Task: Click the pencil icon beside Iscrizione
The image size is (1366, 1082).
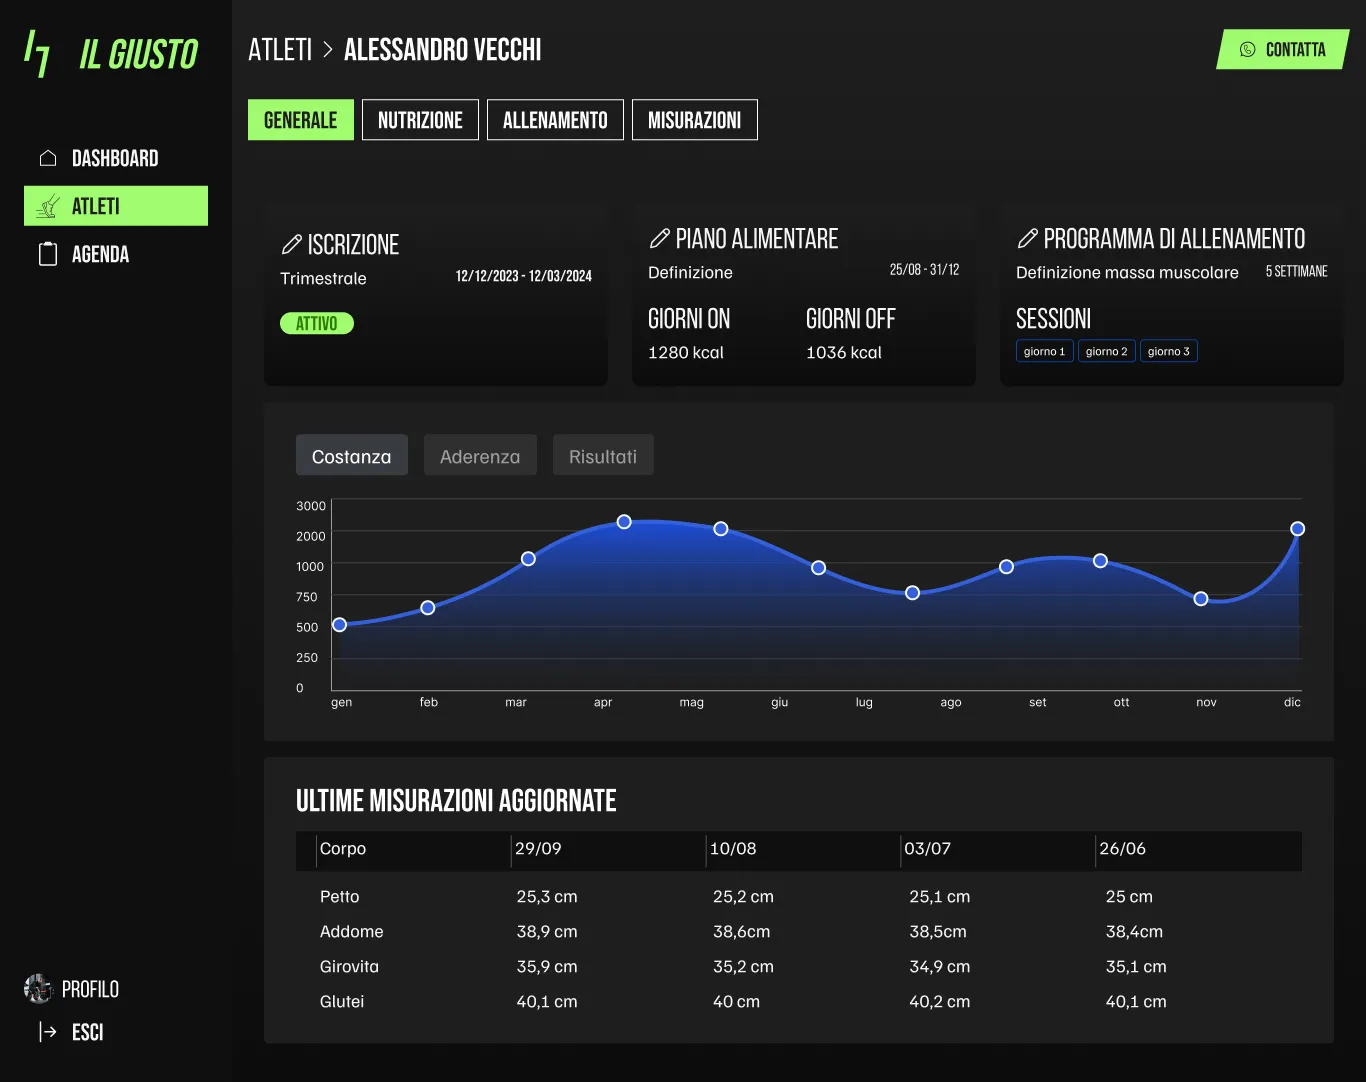Action: (293, 243)
